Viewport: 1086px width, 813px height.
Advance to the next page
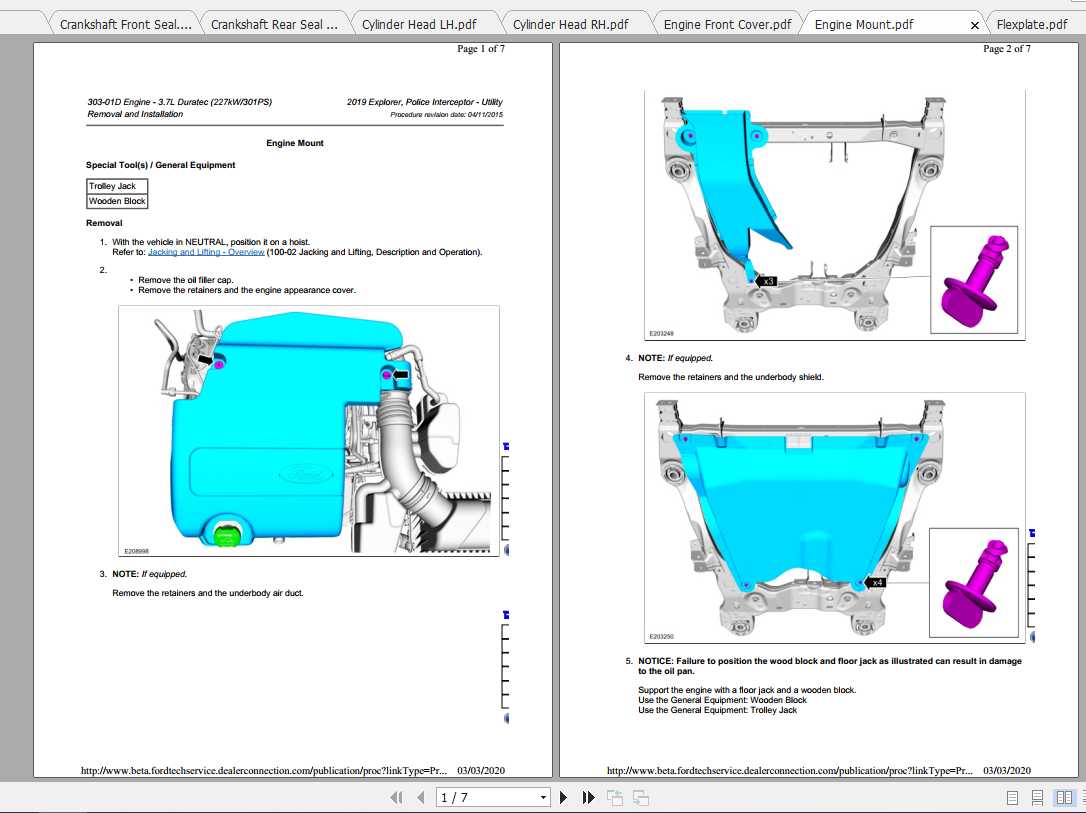point(563,797)
